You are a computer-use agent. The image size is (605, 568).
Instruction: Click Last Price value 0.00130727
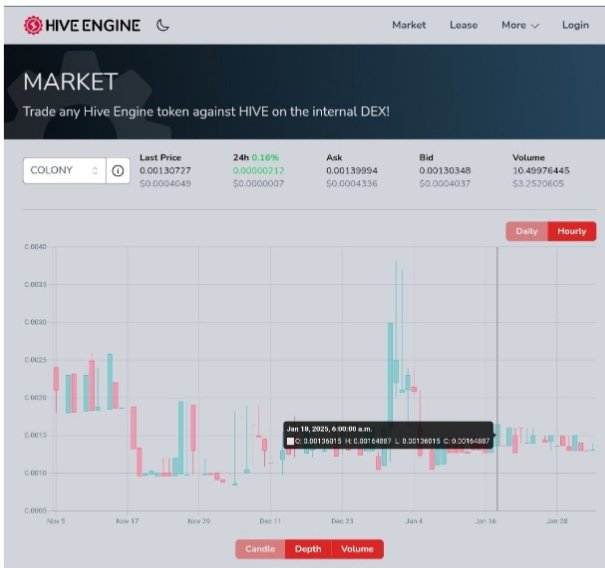point(165,171)
